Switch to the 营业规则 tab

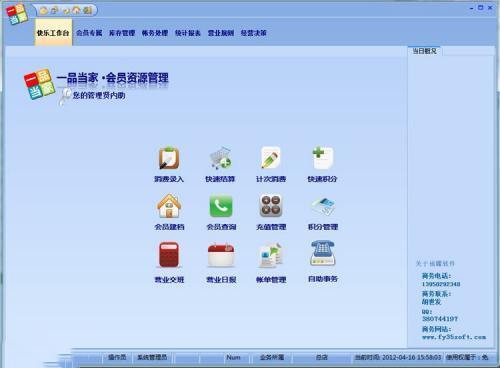[x=221, y=33]
